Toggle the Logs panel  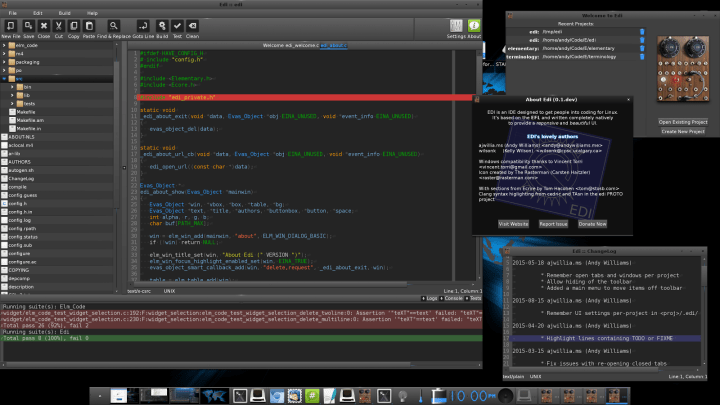pyautogui.click(x=429, y=298)
